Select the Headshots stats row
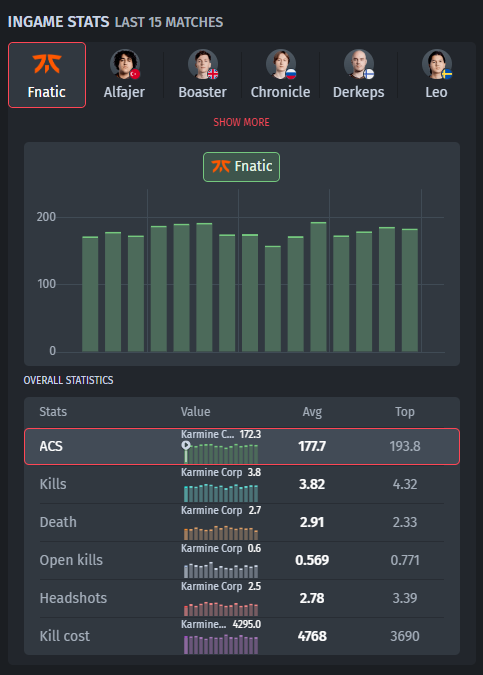Screen dimensions: 483x675 [242, 598]
